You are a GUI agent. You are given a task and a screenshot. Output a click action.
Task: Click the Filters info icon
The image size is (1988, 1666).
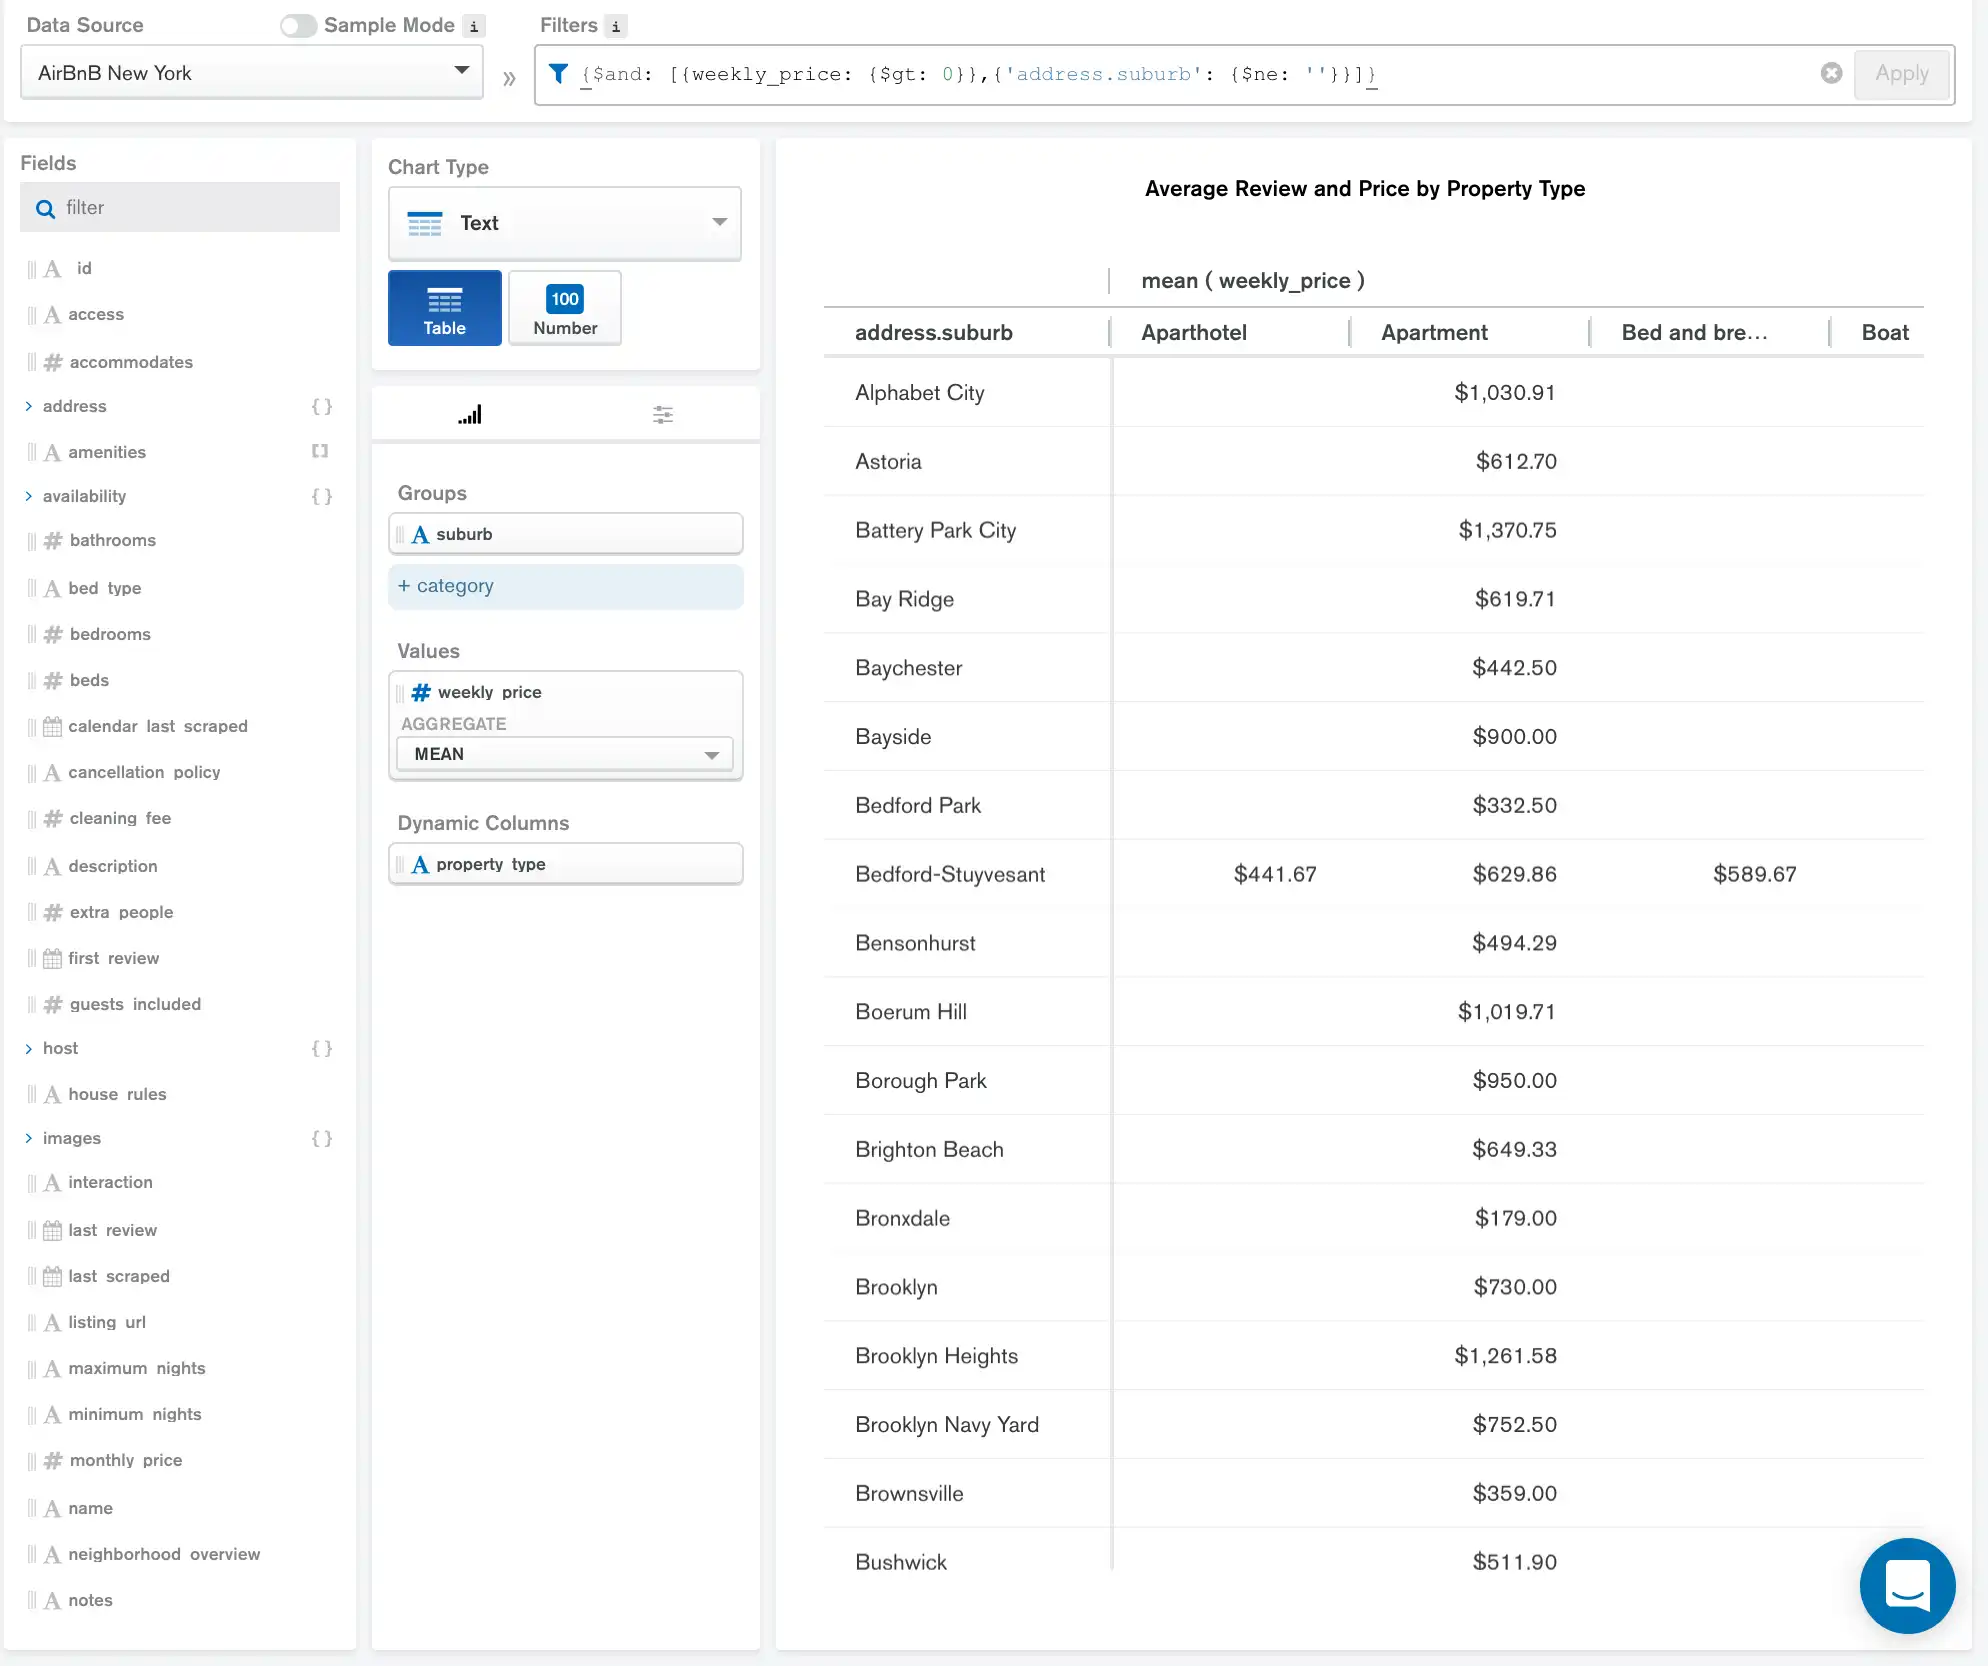point(616,26)
